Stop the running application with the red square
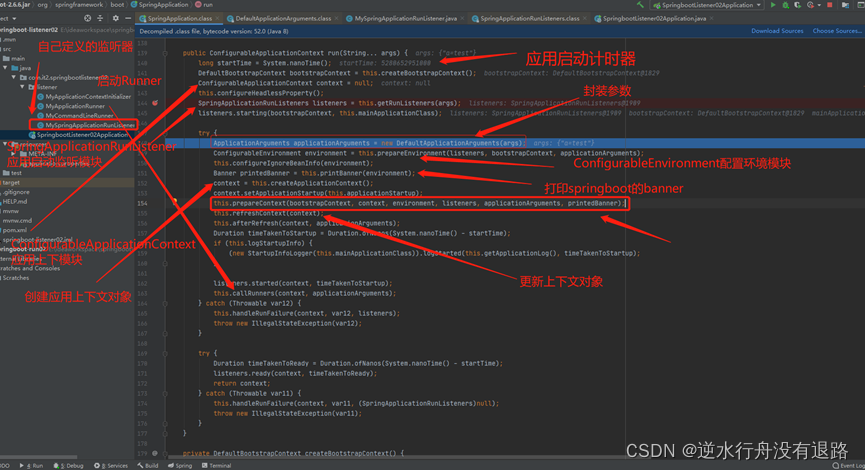This screenshot has width=865, height=470. point(830,5)
